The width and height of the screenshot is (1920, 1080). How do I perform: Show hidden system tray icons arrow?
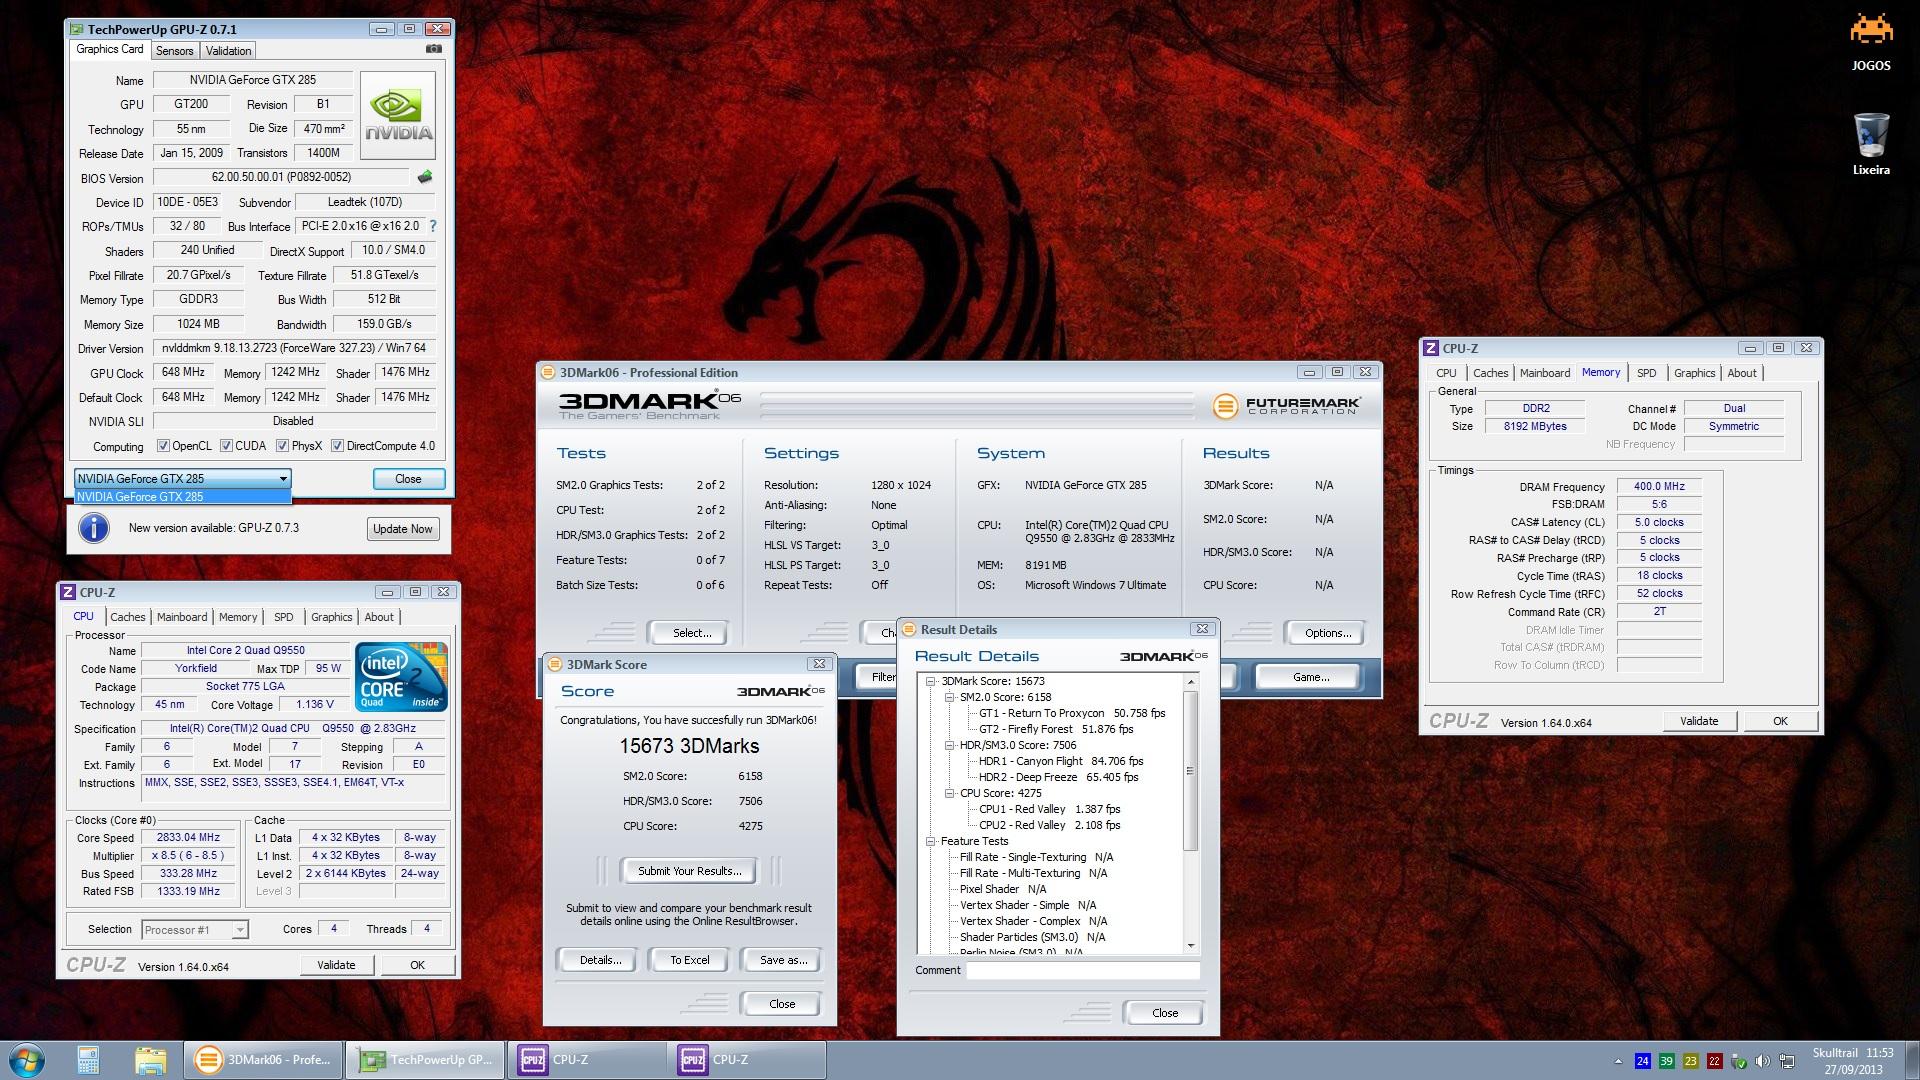point(1618,1061)
